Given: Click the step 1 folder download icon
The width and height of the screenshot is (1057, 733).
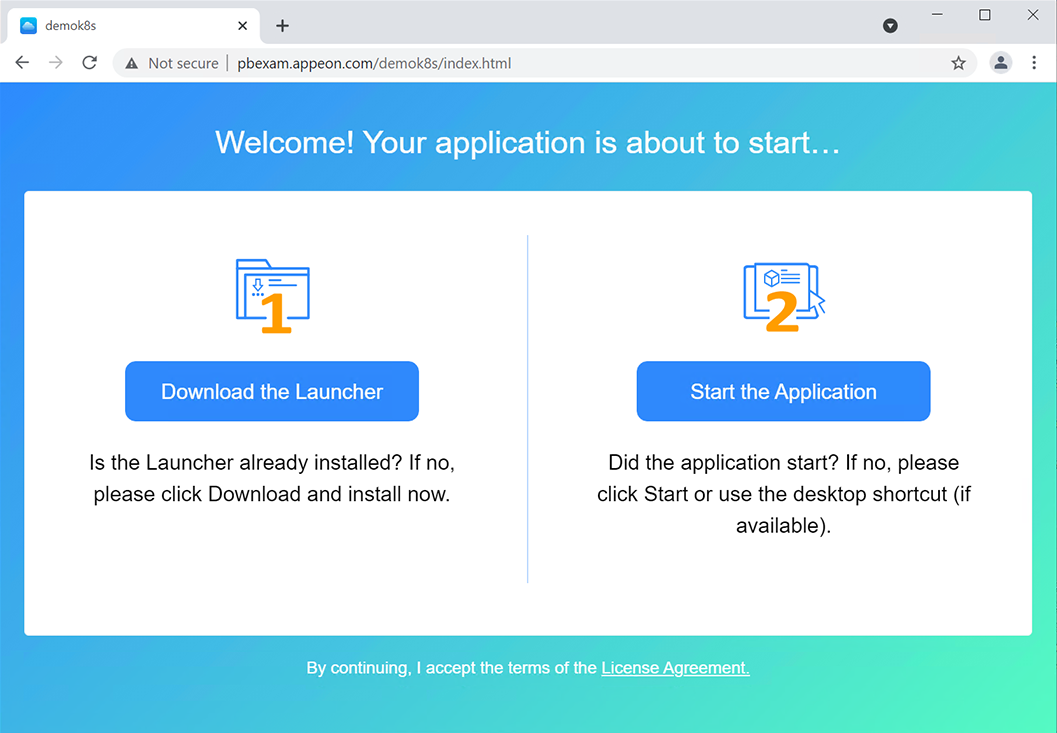Looking at the screenshot, I should click(272, 295).
